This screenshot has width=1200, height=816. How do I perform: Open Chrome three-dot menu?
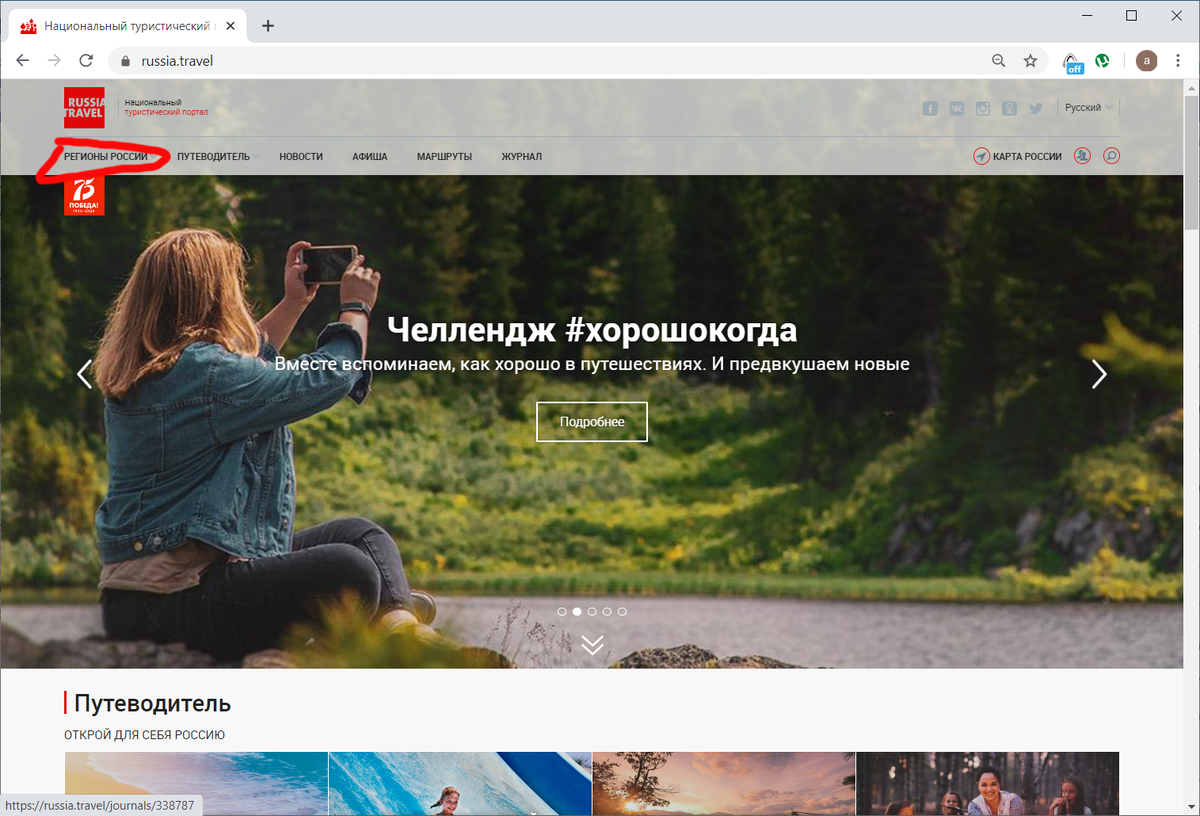pos(1178,61)
